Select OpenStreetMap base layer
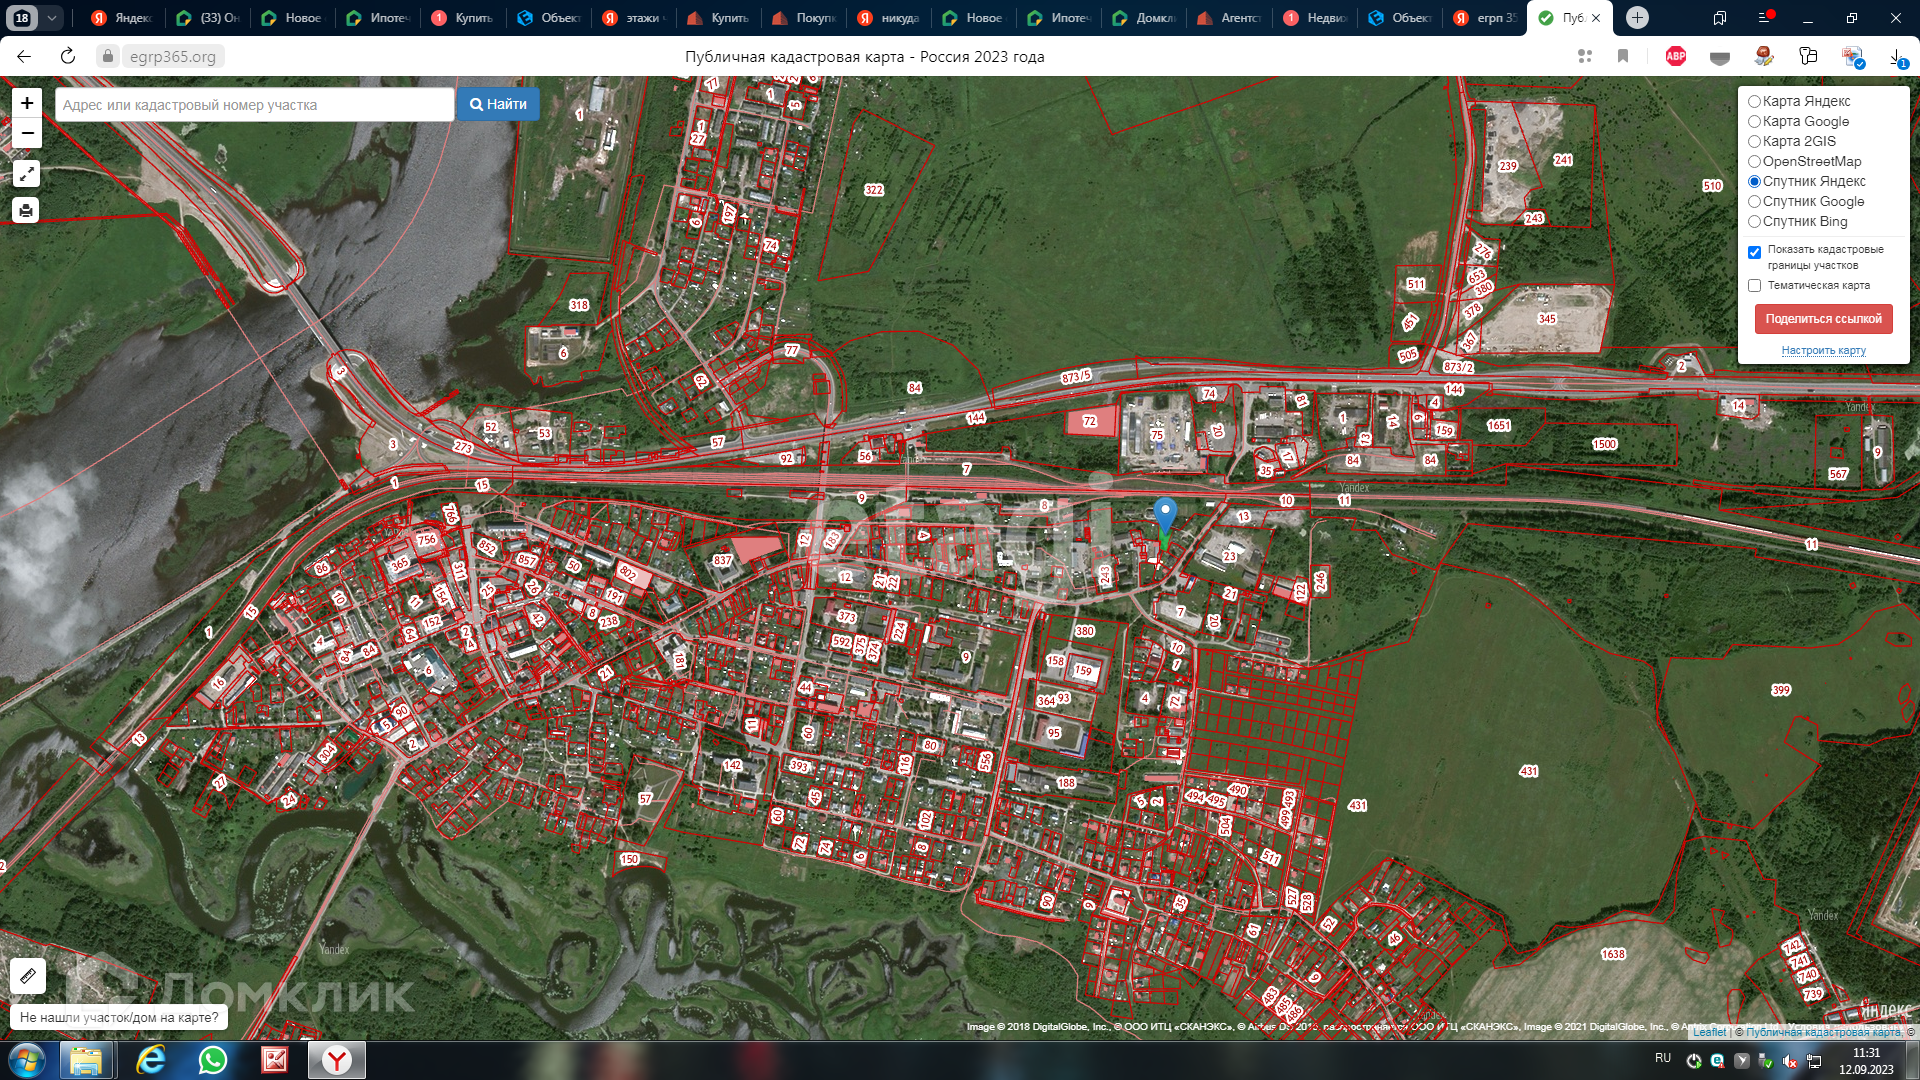This screenshot has width=1920, height=1080. [1754, 162]
